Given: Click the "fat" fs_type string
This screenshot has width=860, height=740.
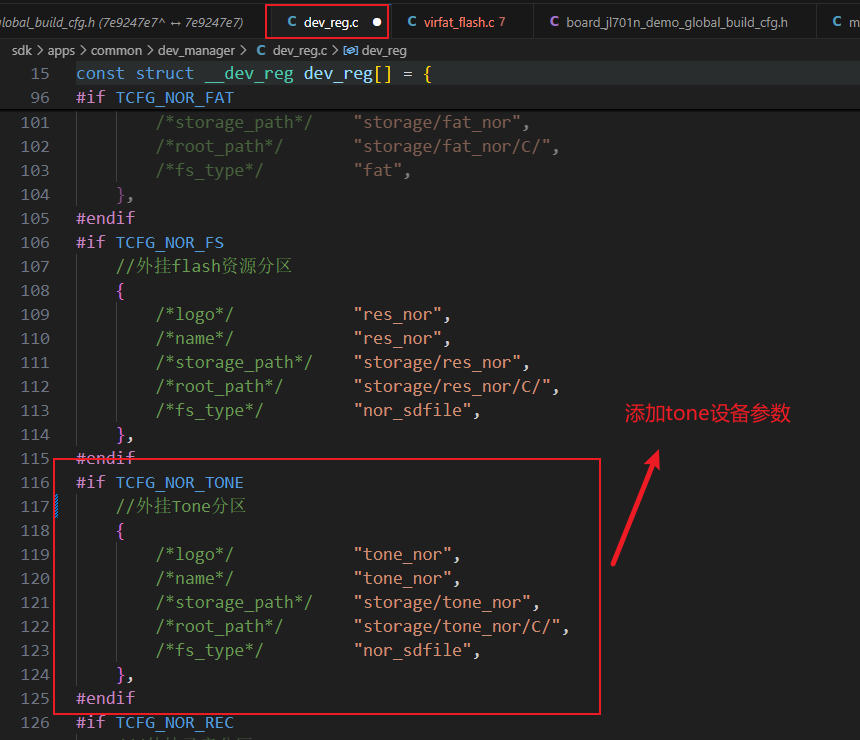Looking at the screenshot, I should (378, 170).
